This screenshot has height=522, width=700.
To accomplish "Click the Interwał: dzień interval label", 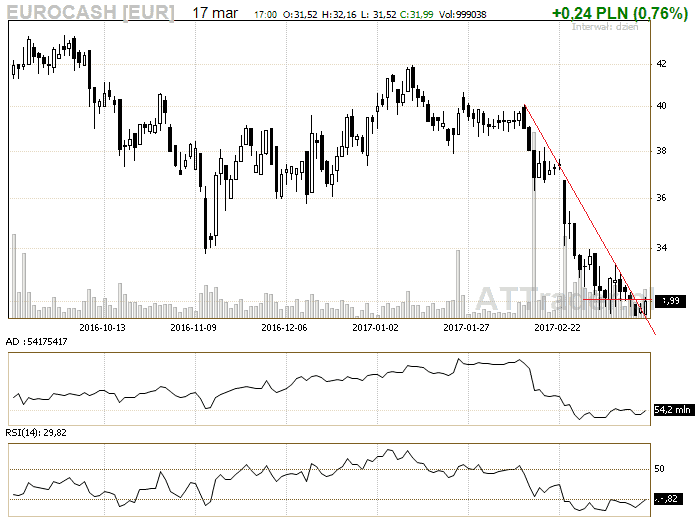I will pos(606,28).
